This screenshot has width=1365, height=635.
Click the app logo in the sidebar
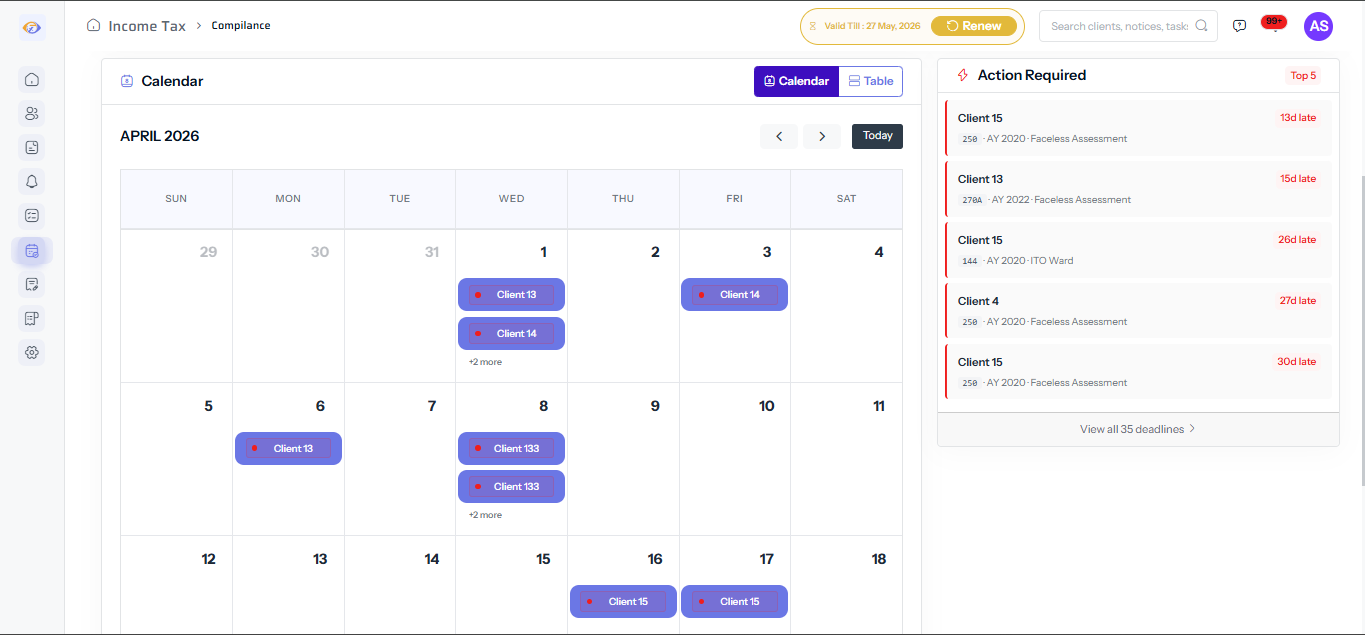(32, 28)
